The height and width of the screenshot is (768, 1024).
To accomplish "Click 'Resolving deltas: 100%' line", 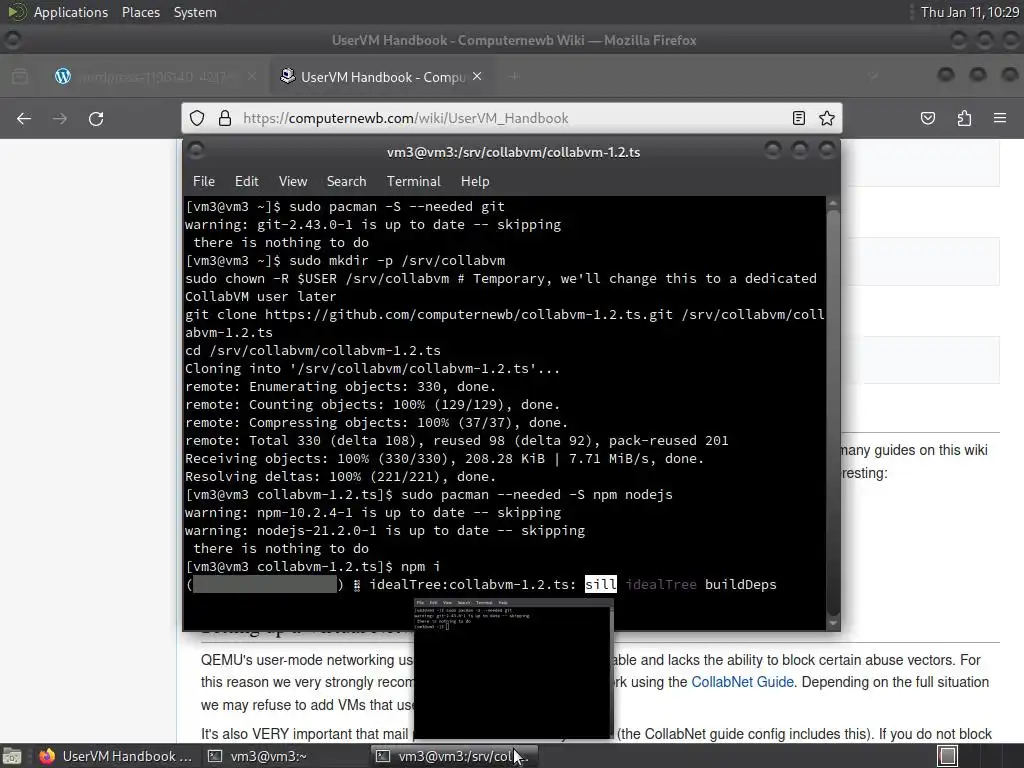I will [x=340, y=476].
